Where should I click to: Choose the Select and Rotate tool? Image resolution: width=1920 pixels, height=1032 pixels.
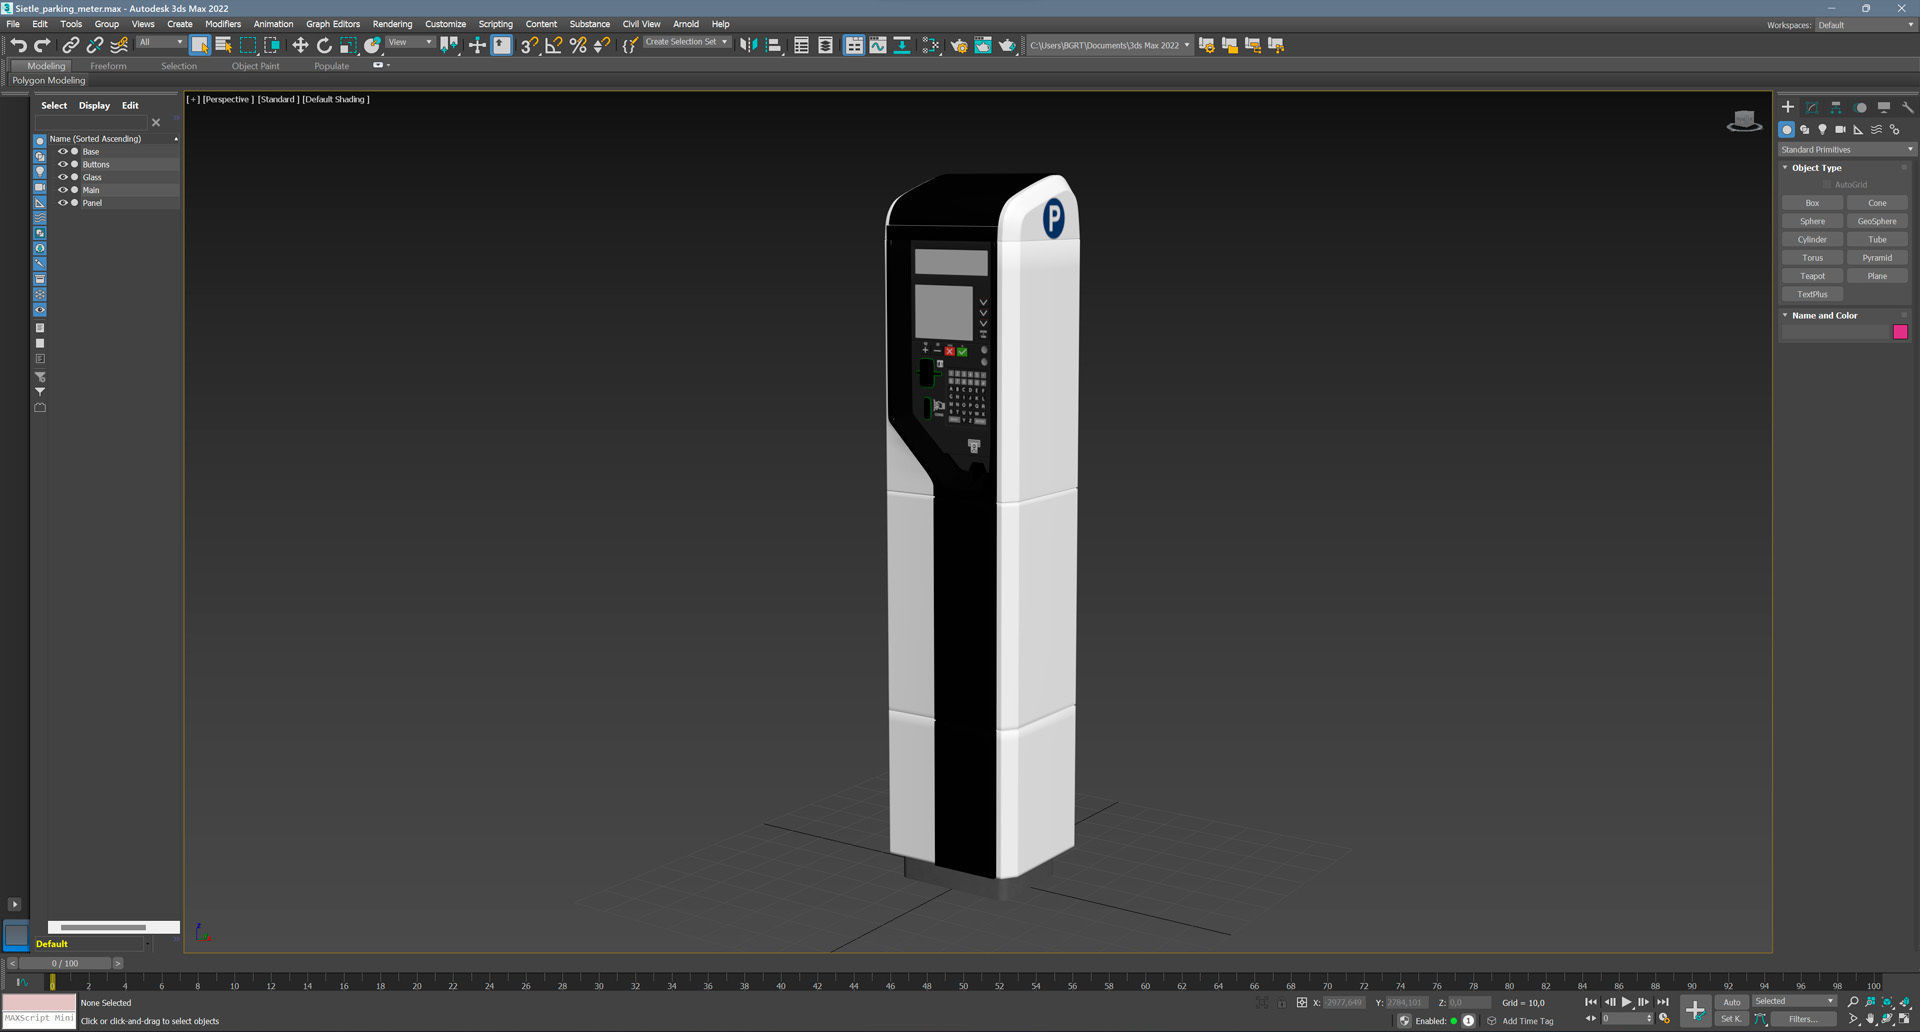pos(324,45)
